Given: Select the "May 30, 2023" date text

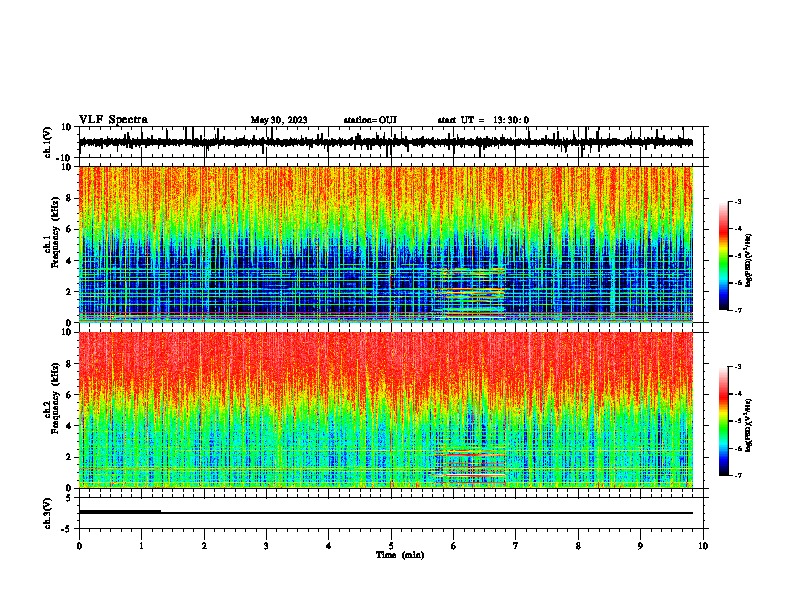Looking at the screenshot, I should tap(279, 120).
